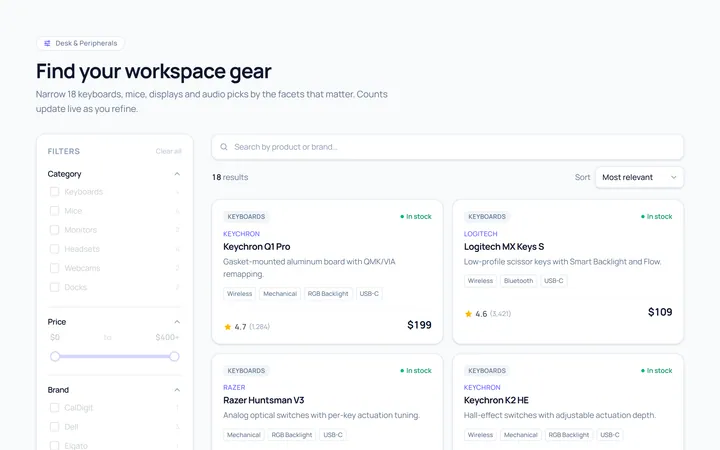Click the USB-C tag on Logitech MX Keys S
Viewport: 720px width, 450px height.
pyautogui.click(x=554, y=281)
